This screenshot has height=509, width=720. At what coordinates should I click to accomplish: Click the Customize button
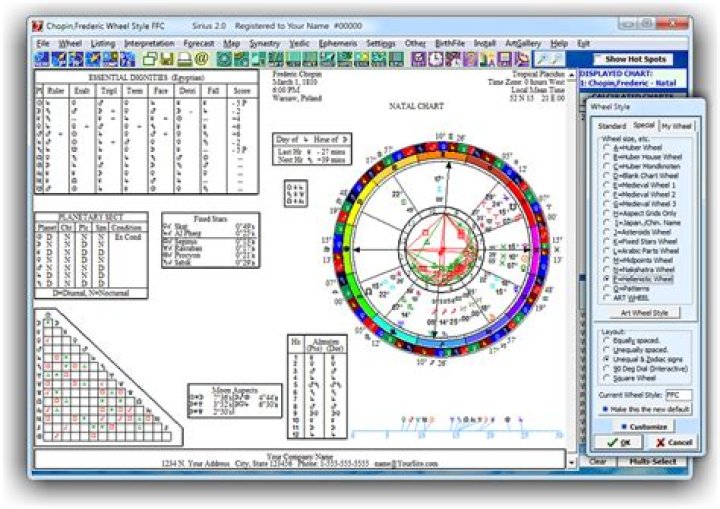[646, 426]
